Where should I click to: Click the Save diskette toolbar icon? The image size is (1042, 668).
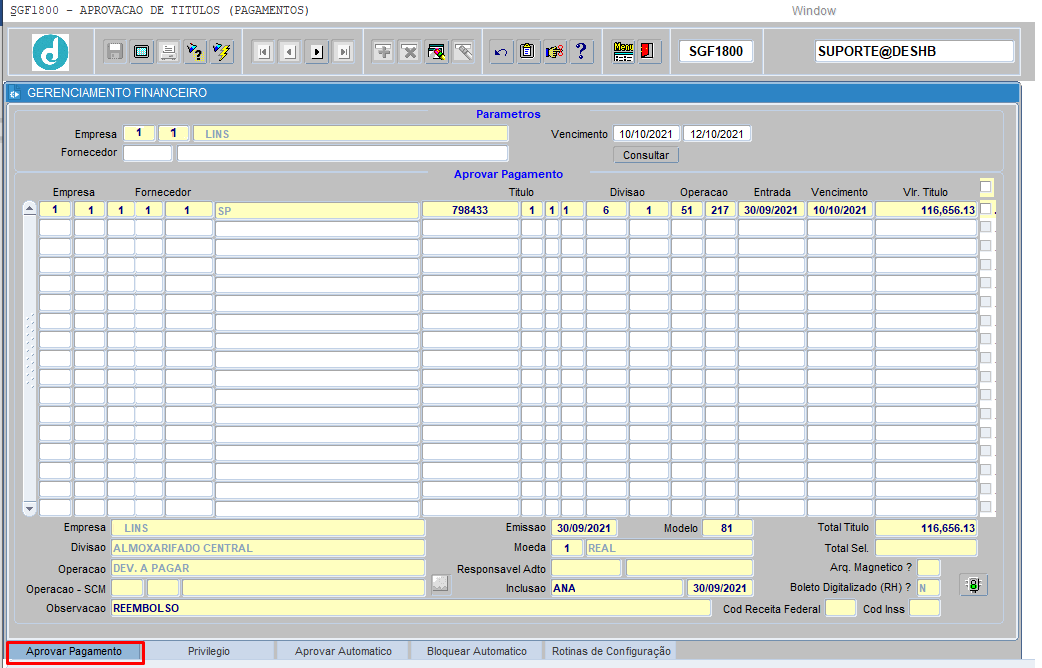pyautogui.click(x=115, y=52)
